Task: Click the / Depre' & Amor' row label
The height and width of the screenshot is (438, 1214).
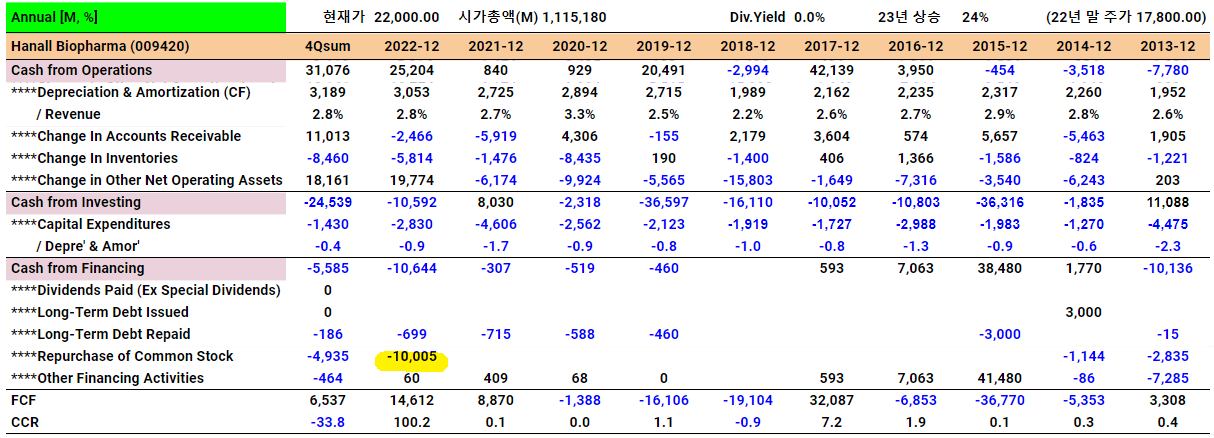Action: coord(90,246)
